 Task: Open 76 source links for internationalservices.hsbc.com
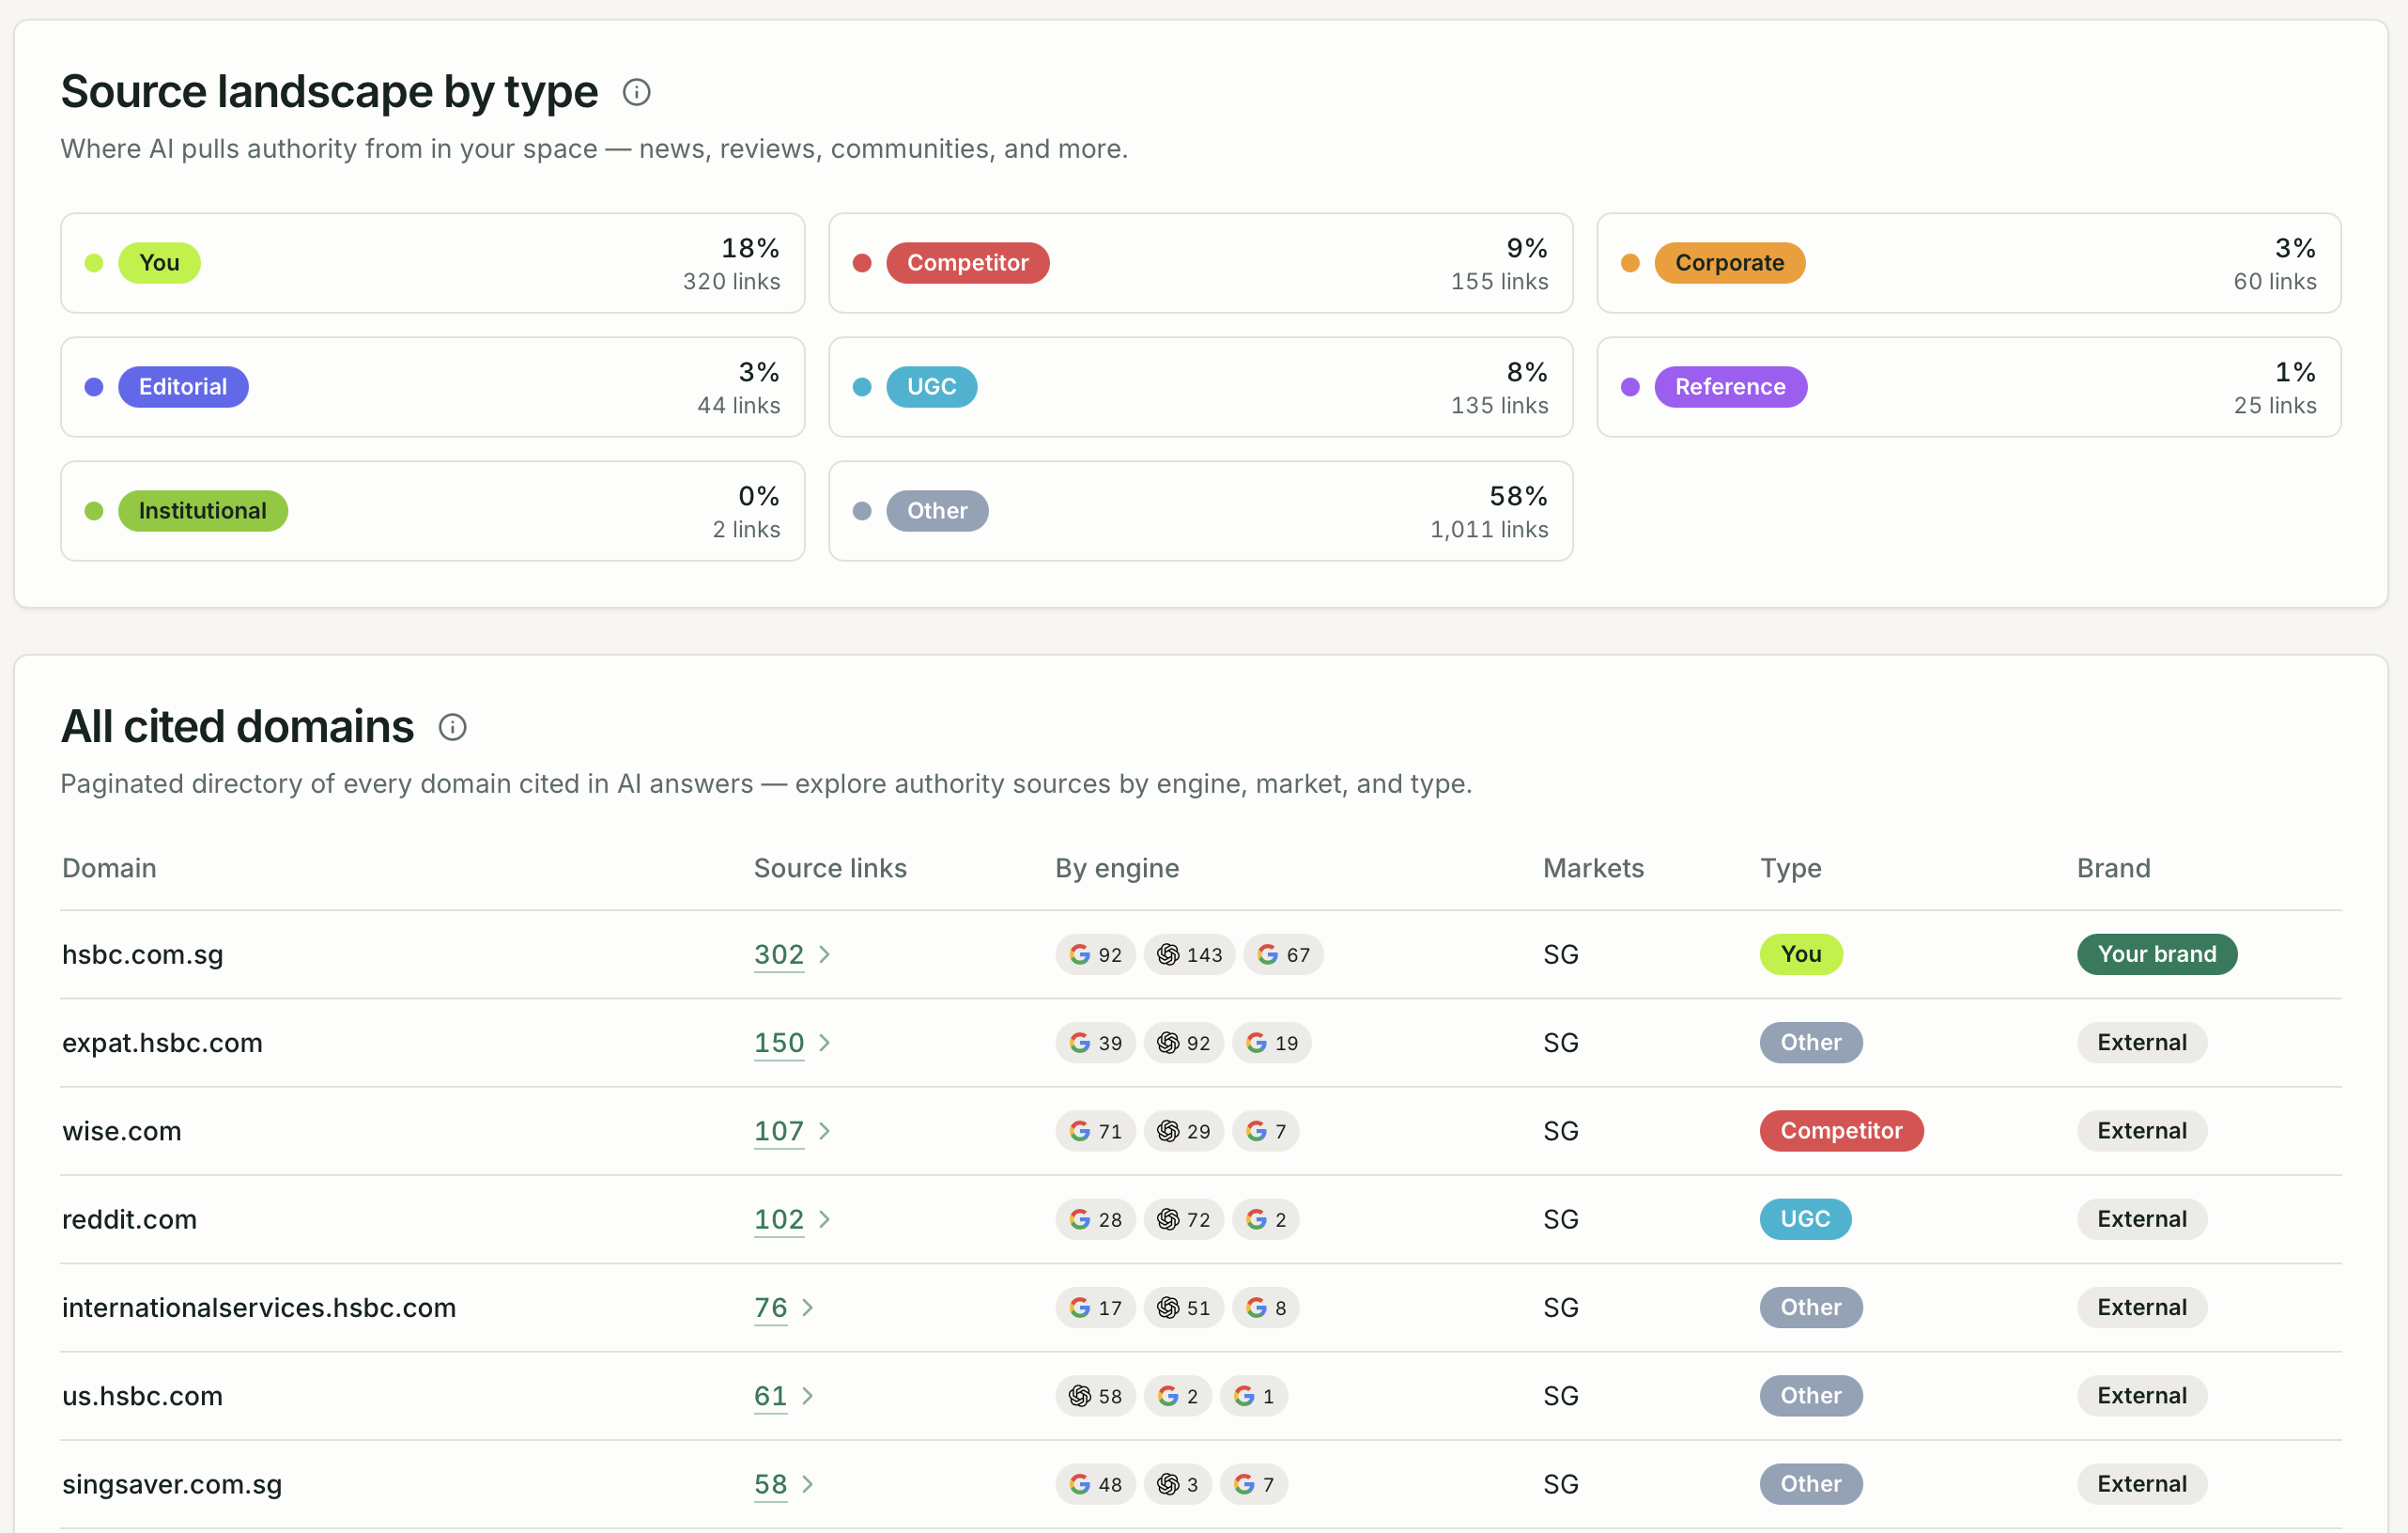tap(770, 1307)
